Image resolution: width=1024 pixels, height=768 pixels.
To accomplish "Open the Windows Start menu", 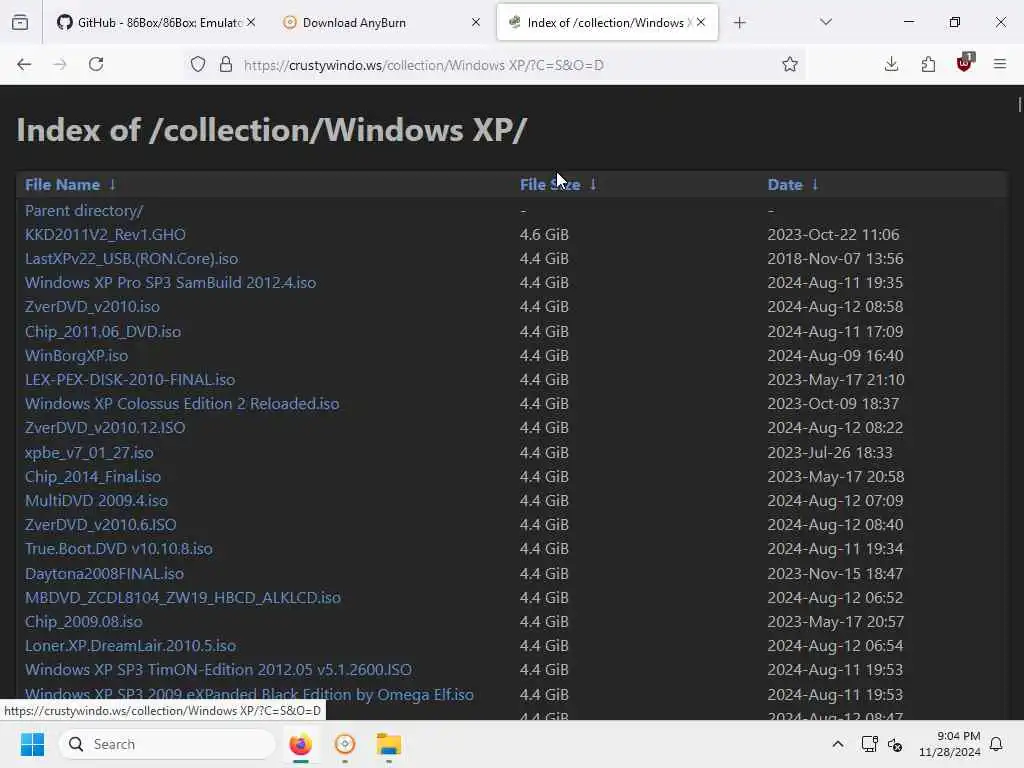I will click(32, 744).
